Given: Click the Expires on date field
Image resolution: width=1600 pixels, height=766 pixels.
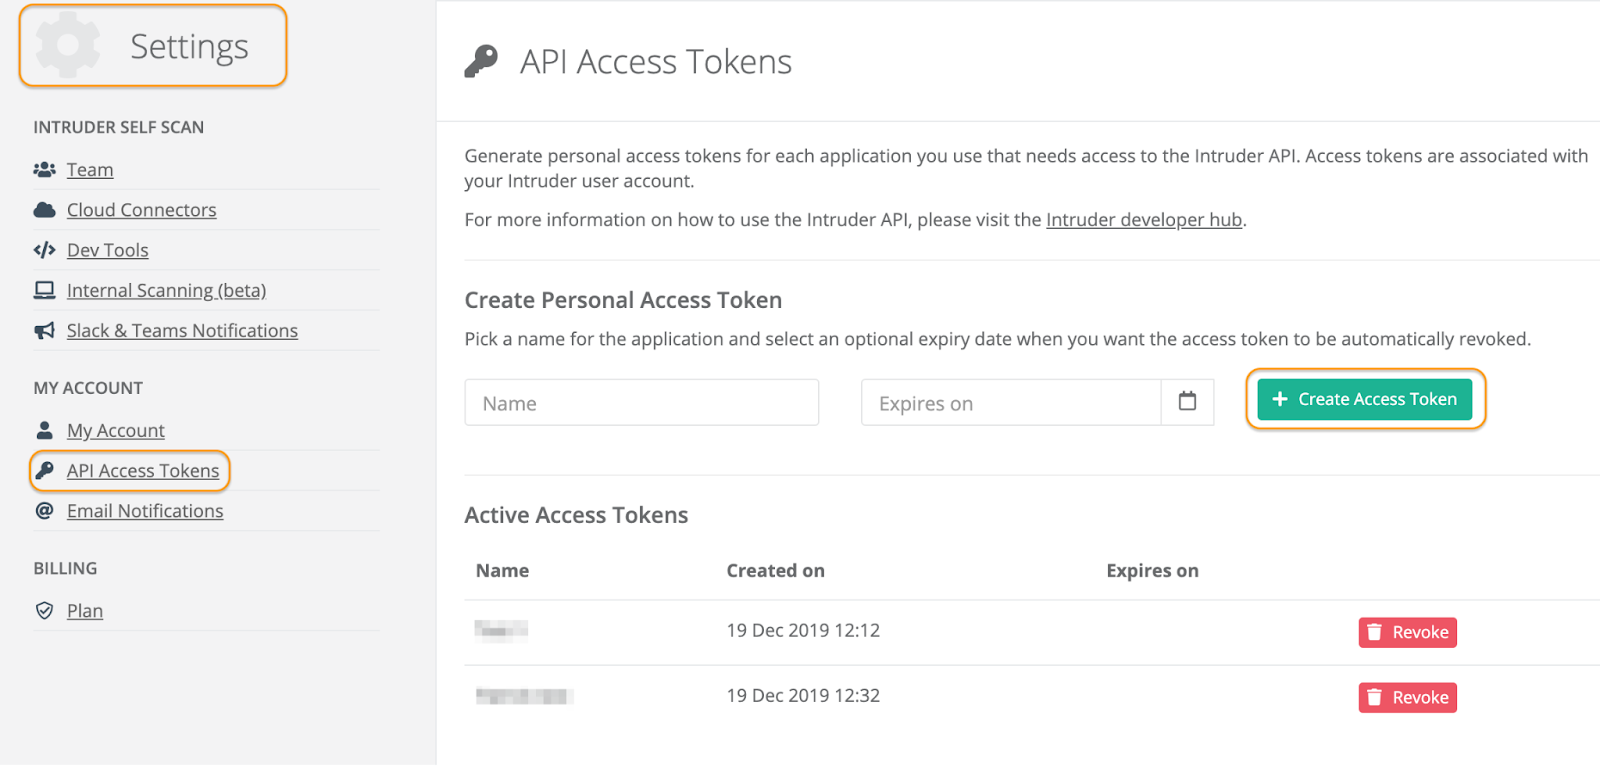Looking at the screenshot, I should pos(1010,403).
